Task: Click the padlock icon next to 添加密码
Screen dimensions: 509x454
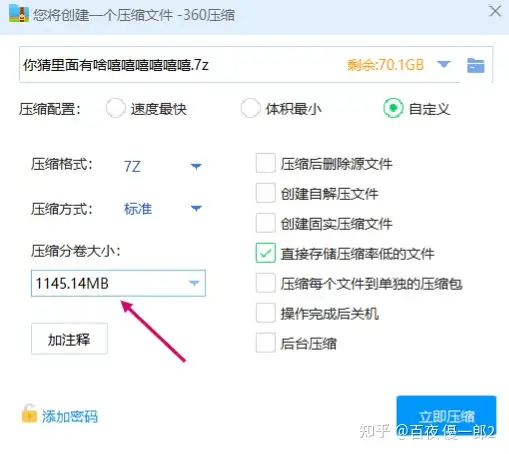Action: tap(29, 414)
